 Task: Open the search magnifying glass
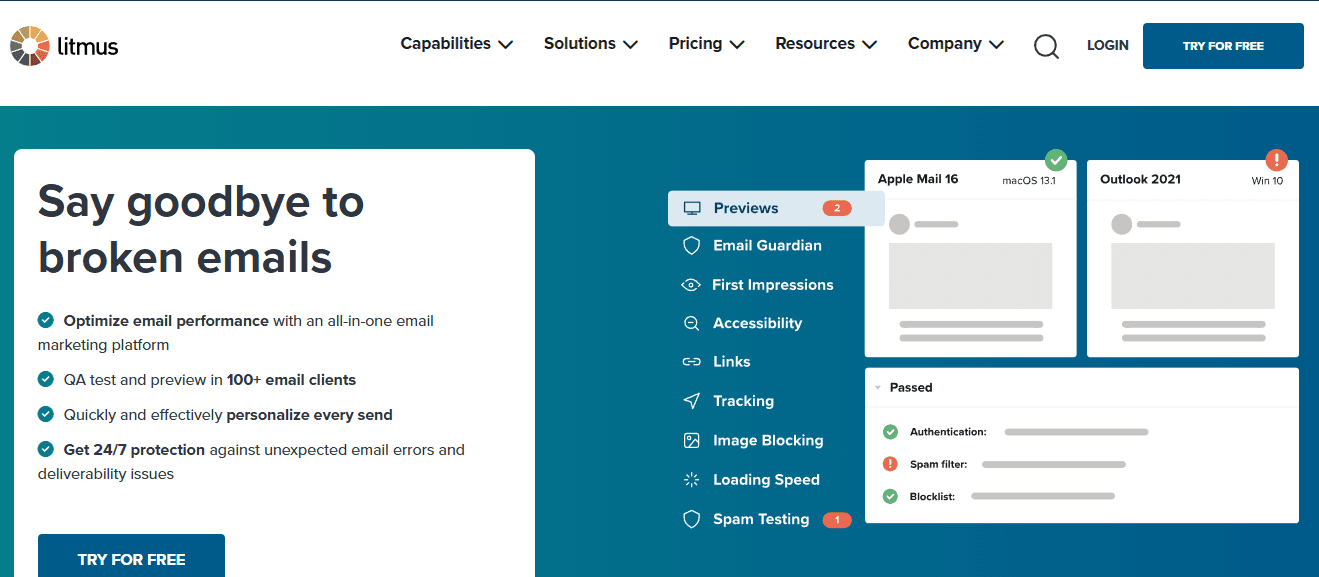(1046, 46)
